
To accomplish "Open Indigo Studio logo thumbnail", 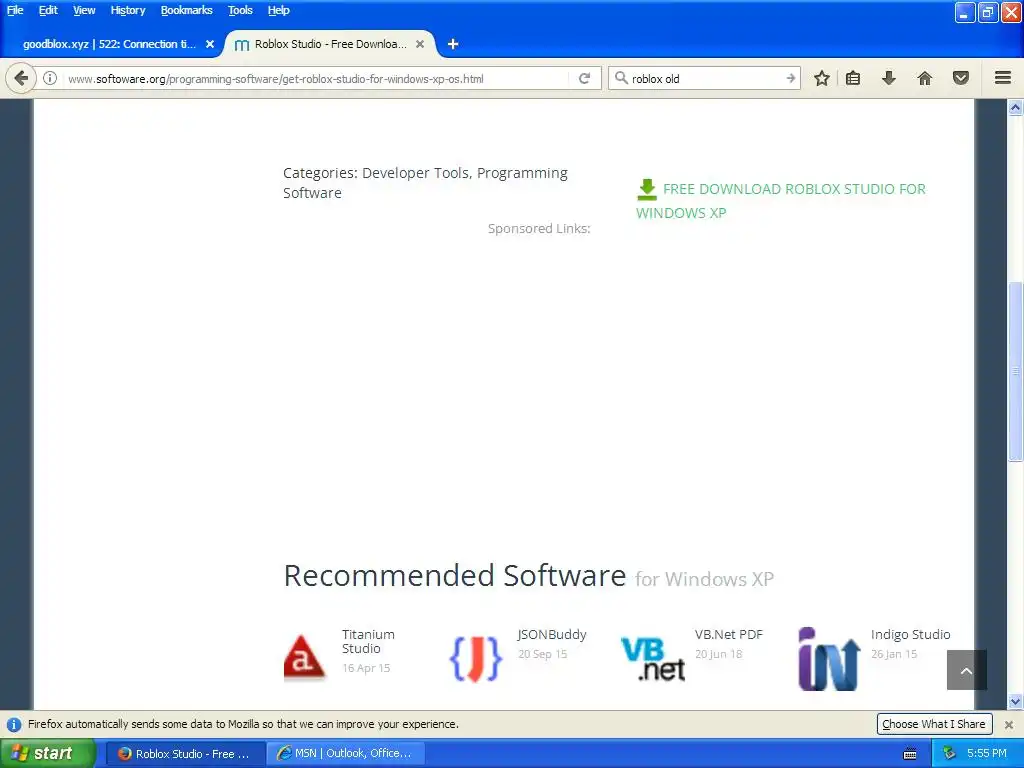I will point(829,659).
